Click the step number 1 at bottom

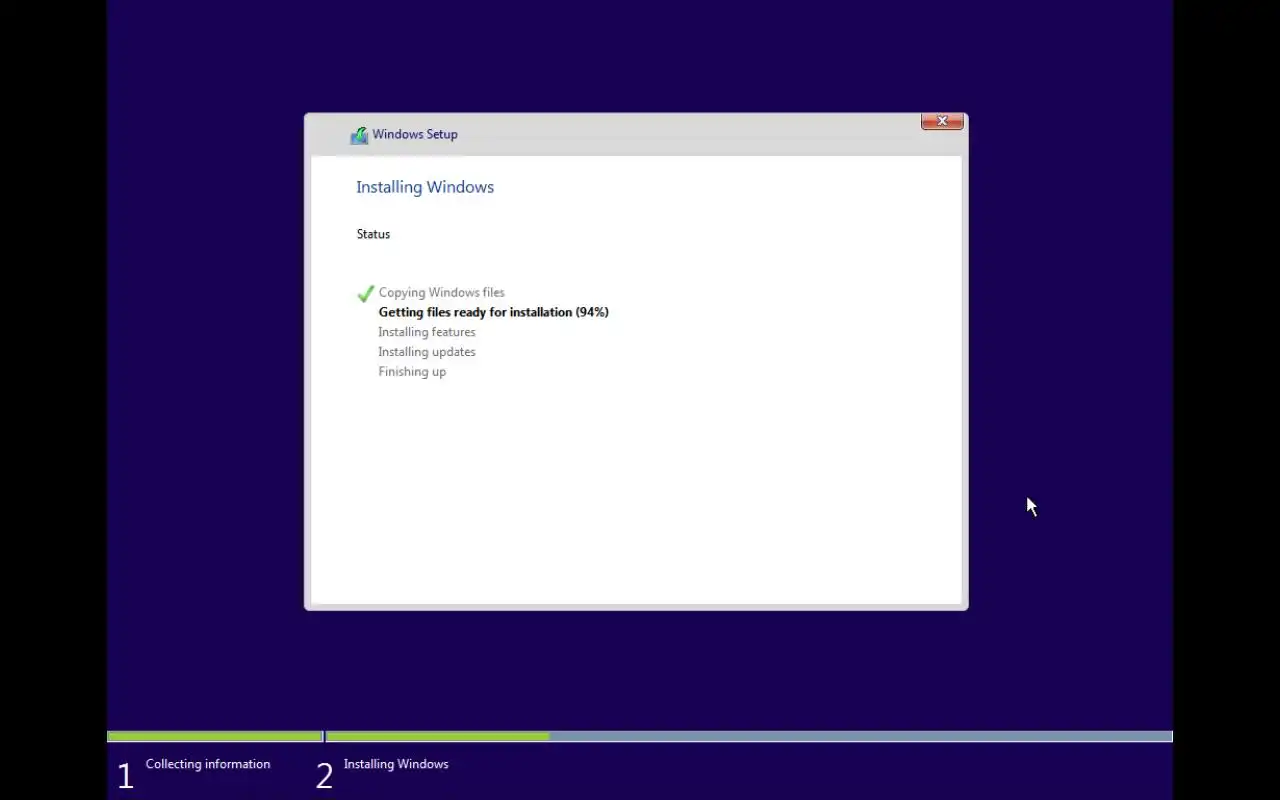(x=125, y=776)
